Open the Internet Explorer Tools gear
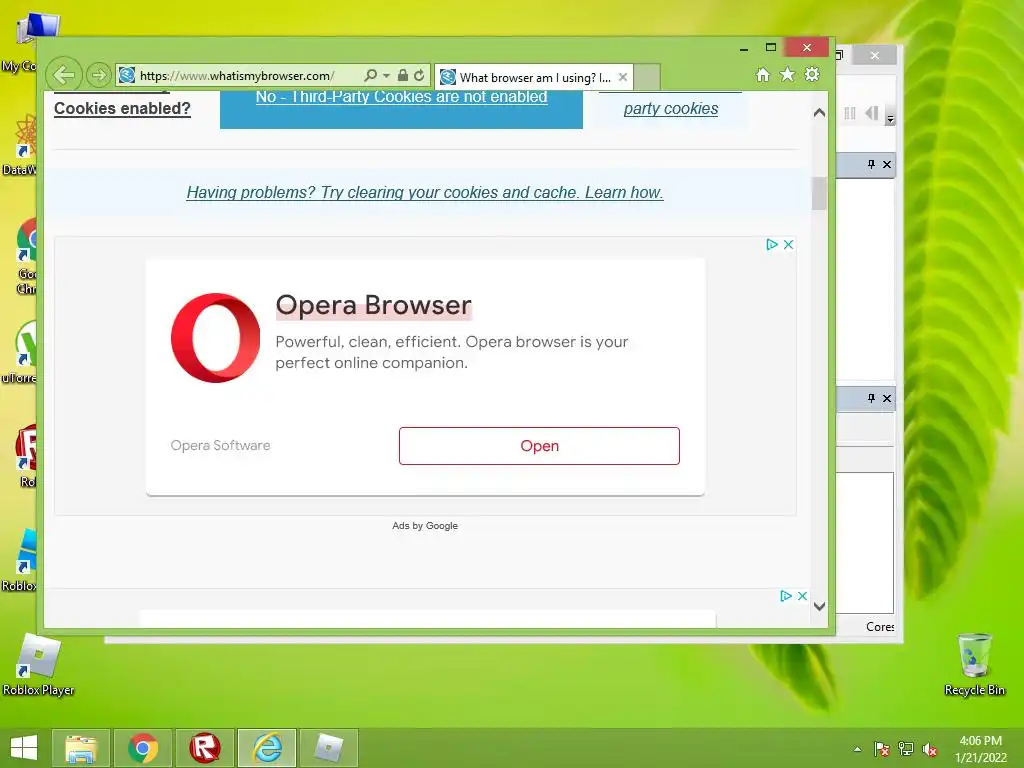The image size is (1024, 768). click(812, 75)
